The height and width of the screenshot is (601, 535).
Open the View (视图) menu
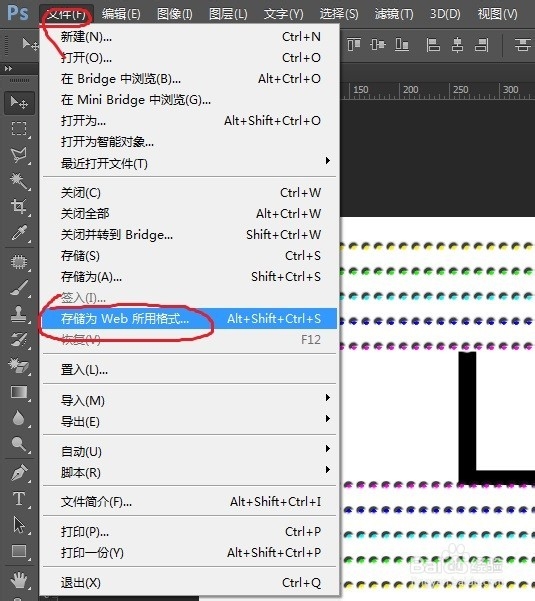(497, 14)
